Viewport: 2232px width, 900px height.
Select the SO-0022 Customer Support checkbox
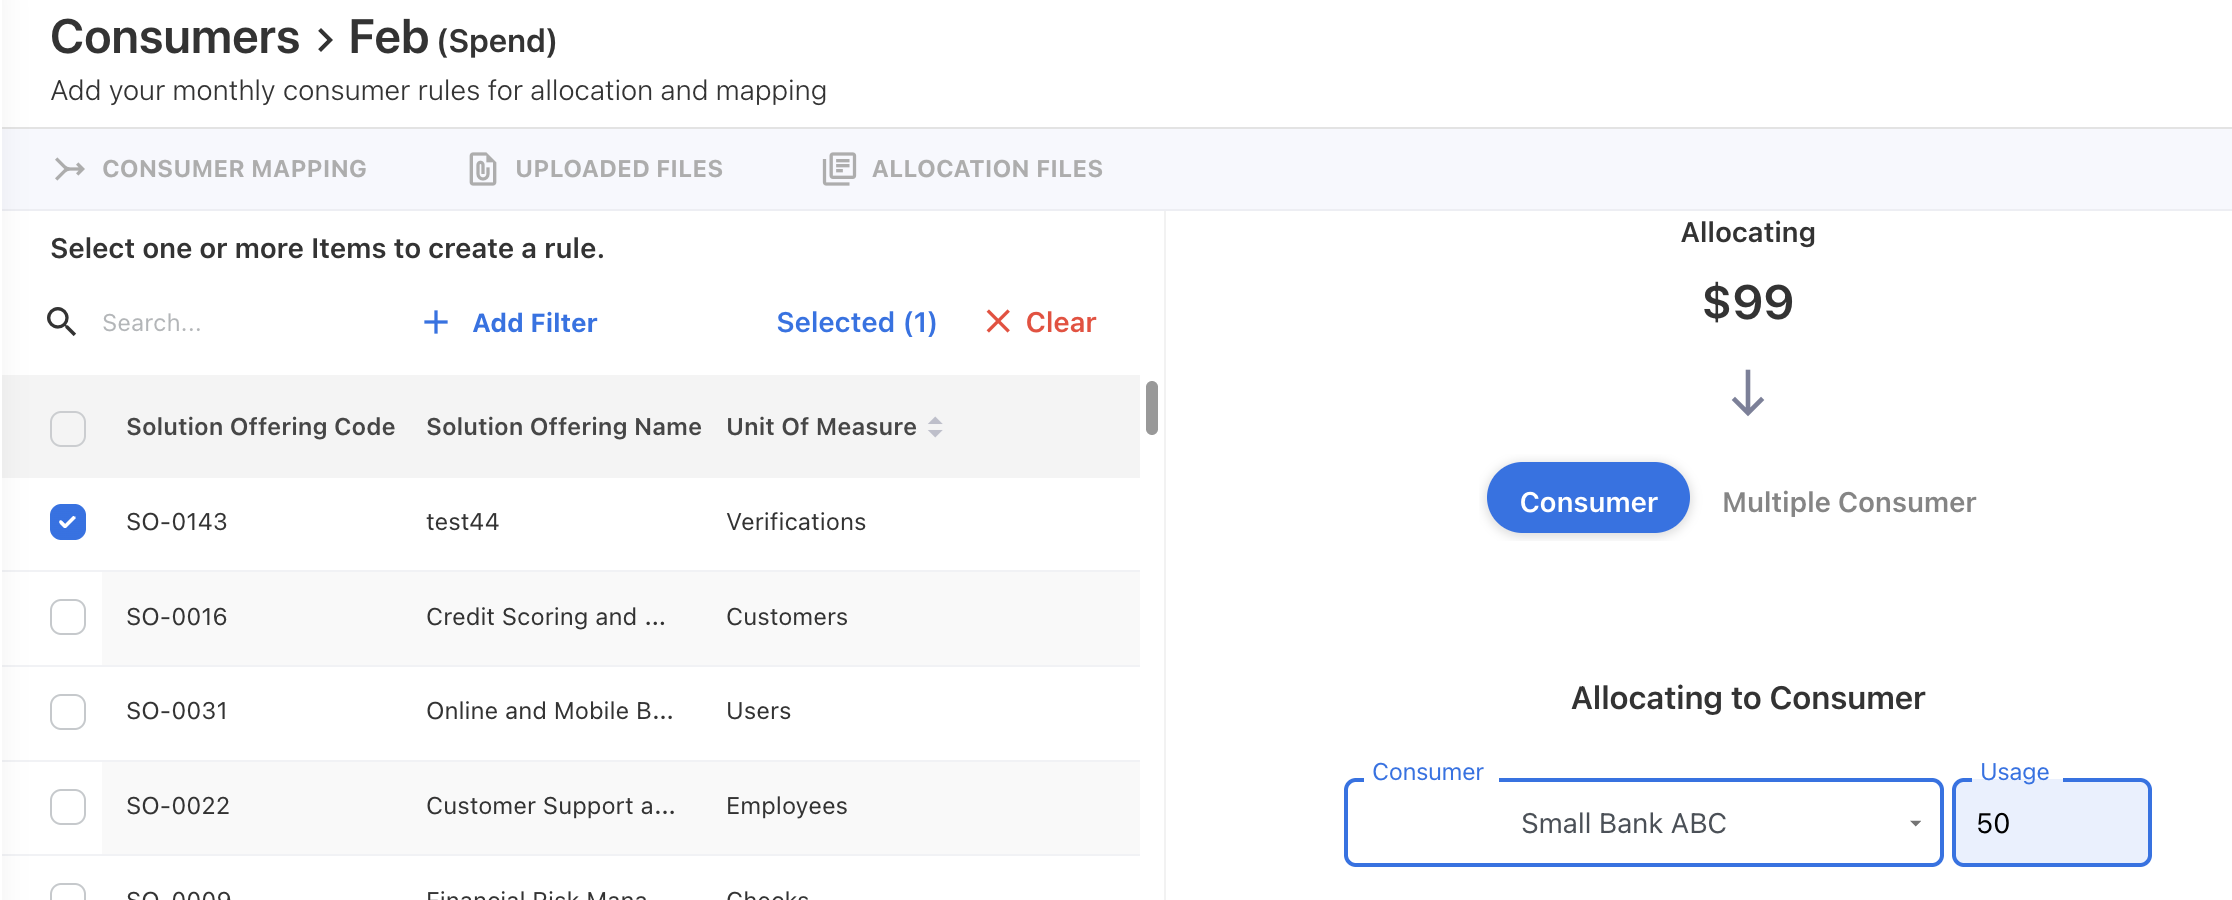click(68, 806)
